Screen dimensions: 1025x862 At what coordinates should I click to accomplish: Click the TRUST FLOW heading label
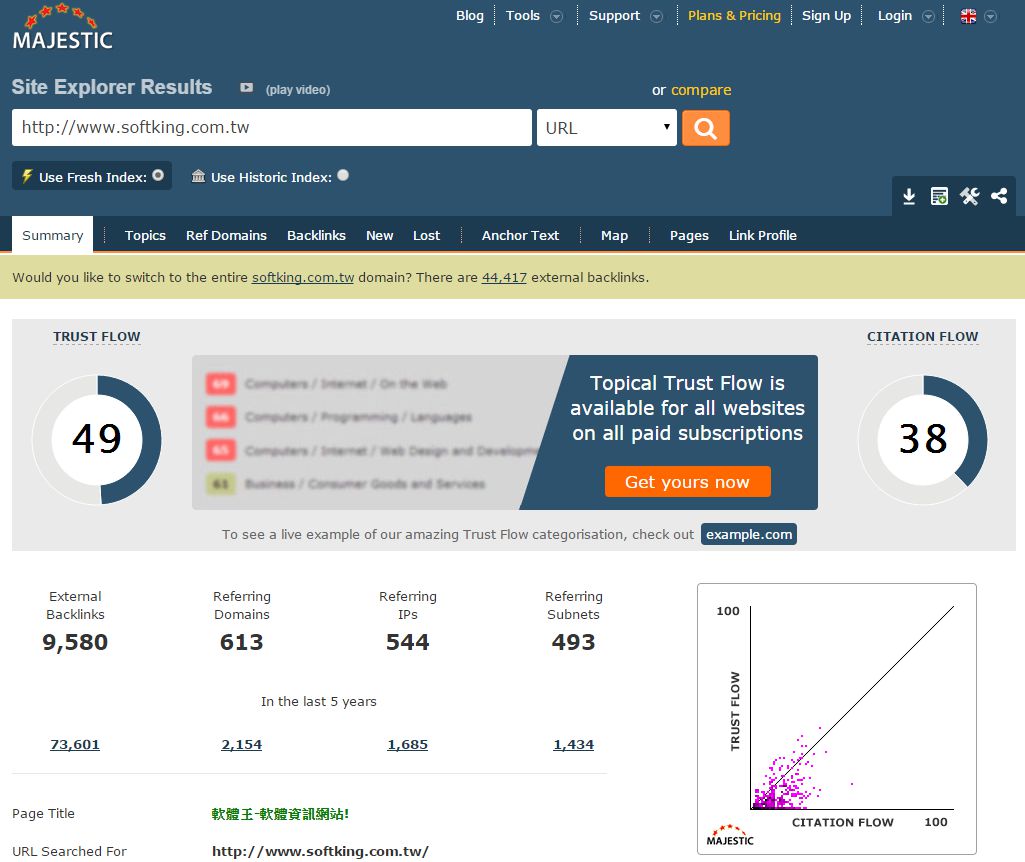click(x=97, y=337)
